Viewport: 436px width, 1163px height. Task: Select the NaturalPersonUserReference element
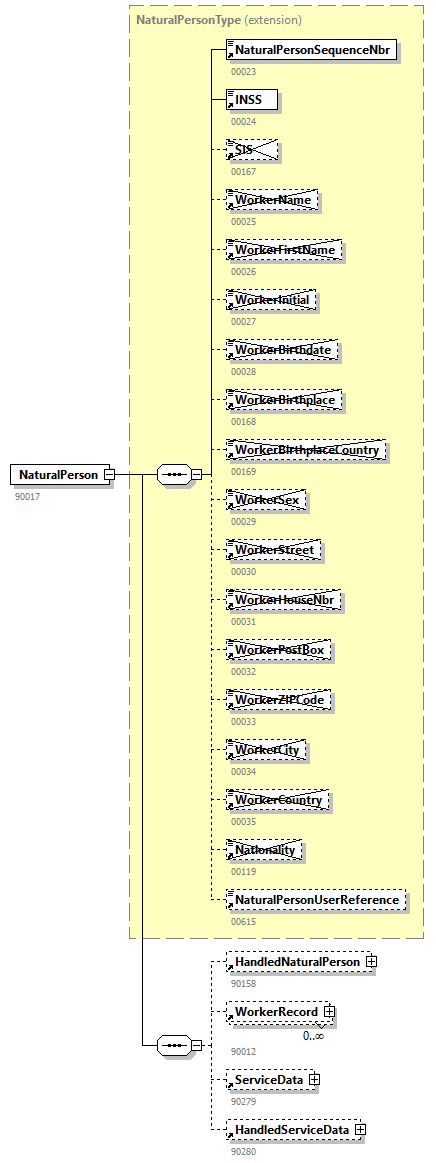coord(316,900)
